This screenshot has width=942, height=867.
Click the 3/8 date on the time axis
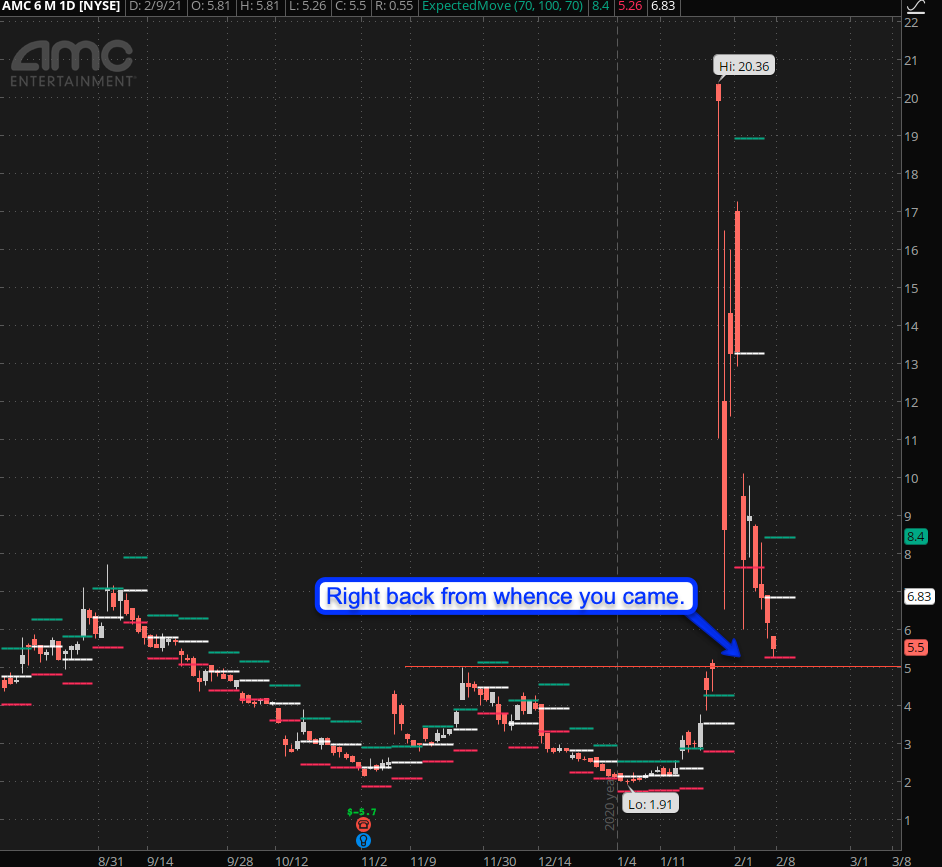coord(902,860)
